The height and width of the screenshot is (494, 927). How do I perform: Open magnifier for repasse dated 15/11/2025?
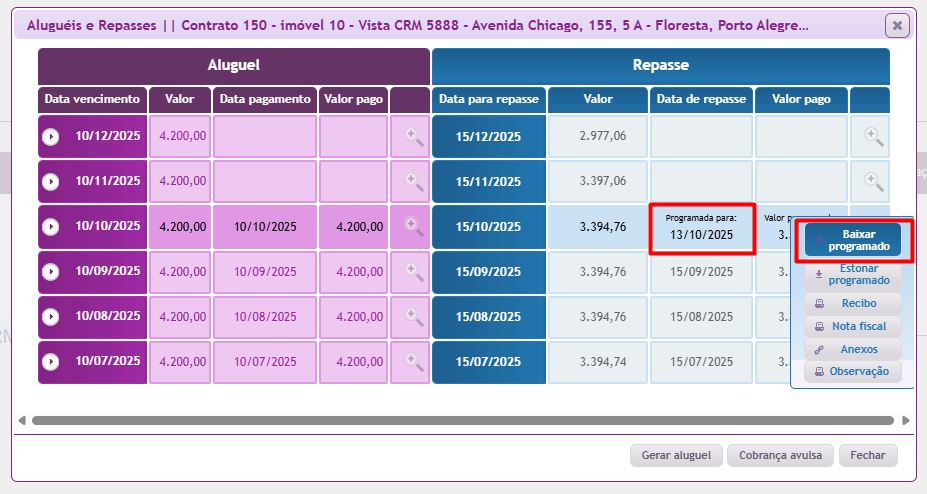click(x=873, y=181)
